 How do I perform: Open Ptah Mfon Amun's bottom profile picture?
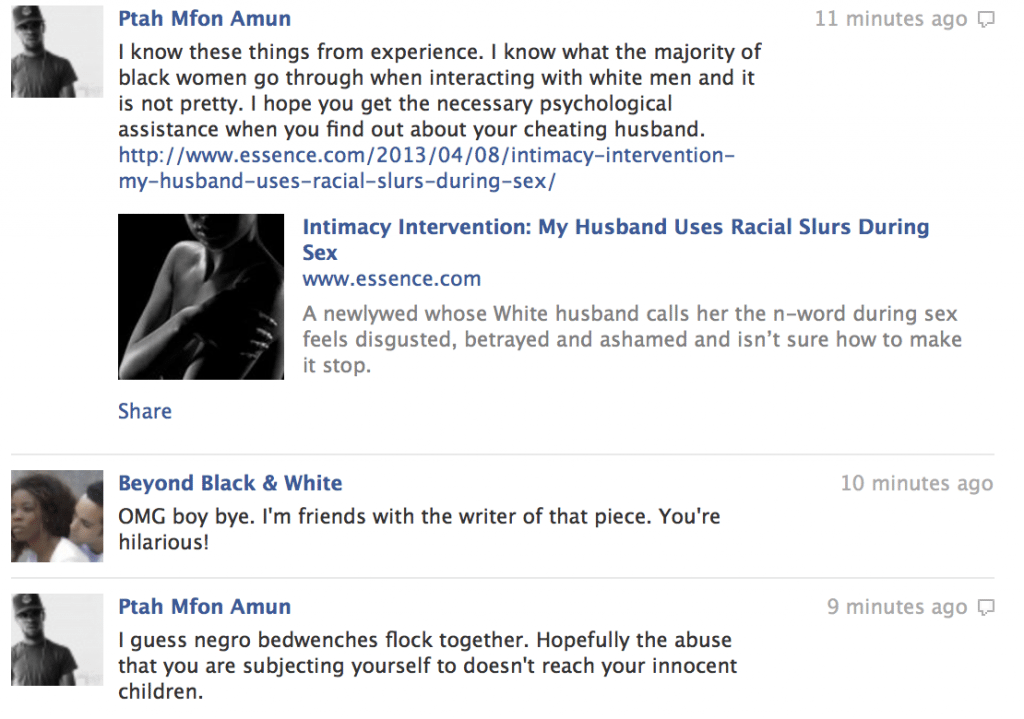[x=57, y=639]
